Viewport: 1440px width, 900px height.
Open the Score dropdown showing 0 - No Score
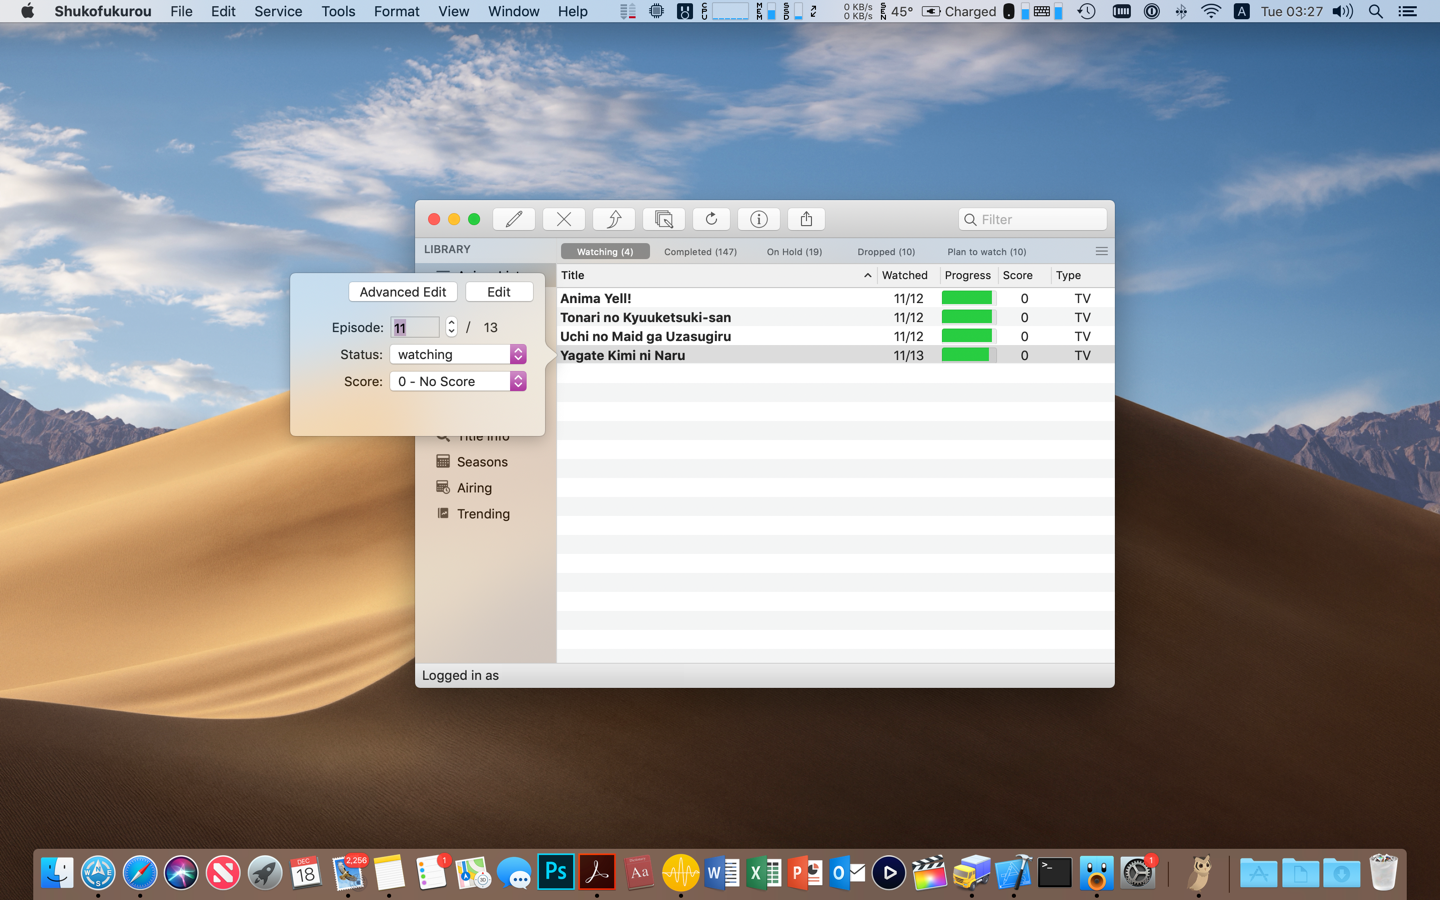458,381
